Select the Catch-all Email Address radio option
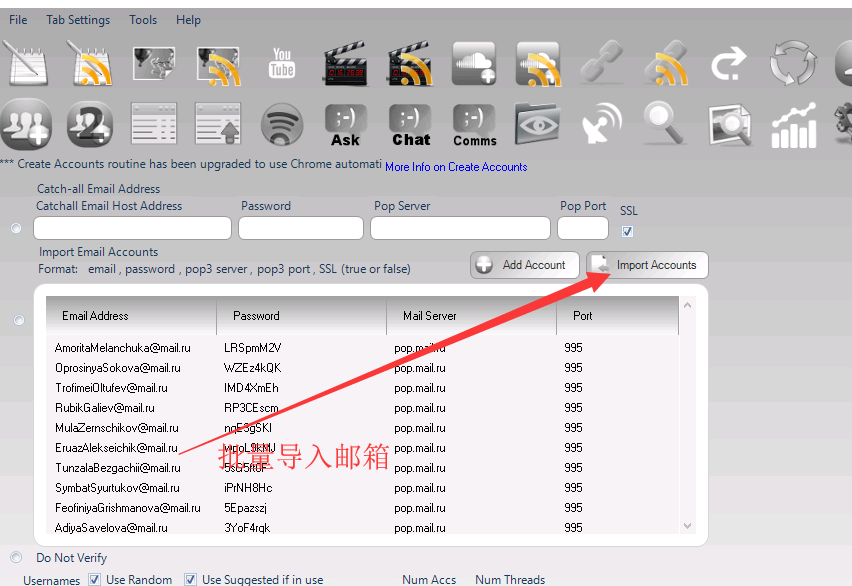 click(x=16, y=228)
